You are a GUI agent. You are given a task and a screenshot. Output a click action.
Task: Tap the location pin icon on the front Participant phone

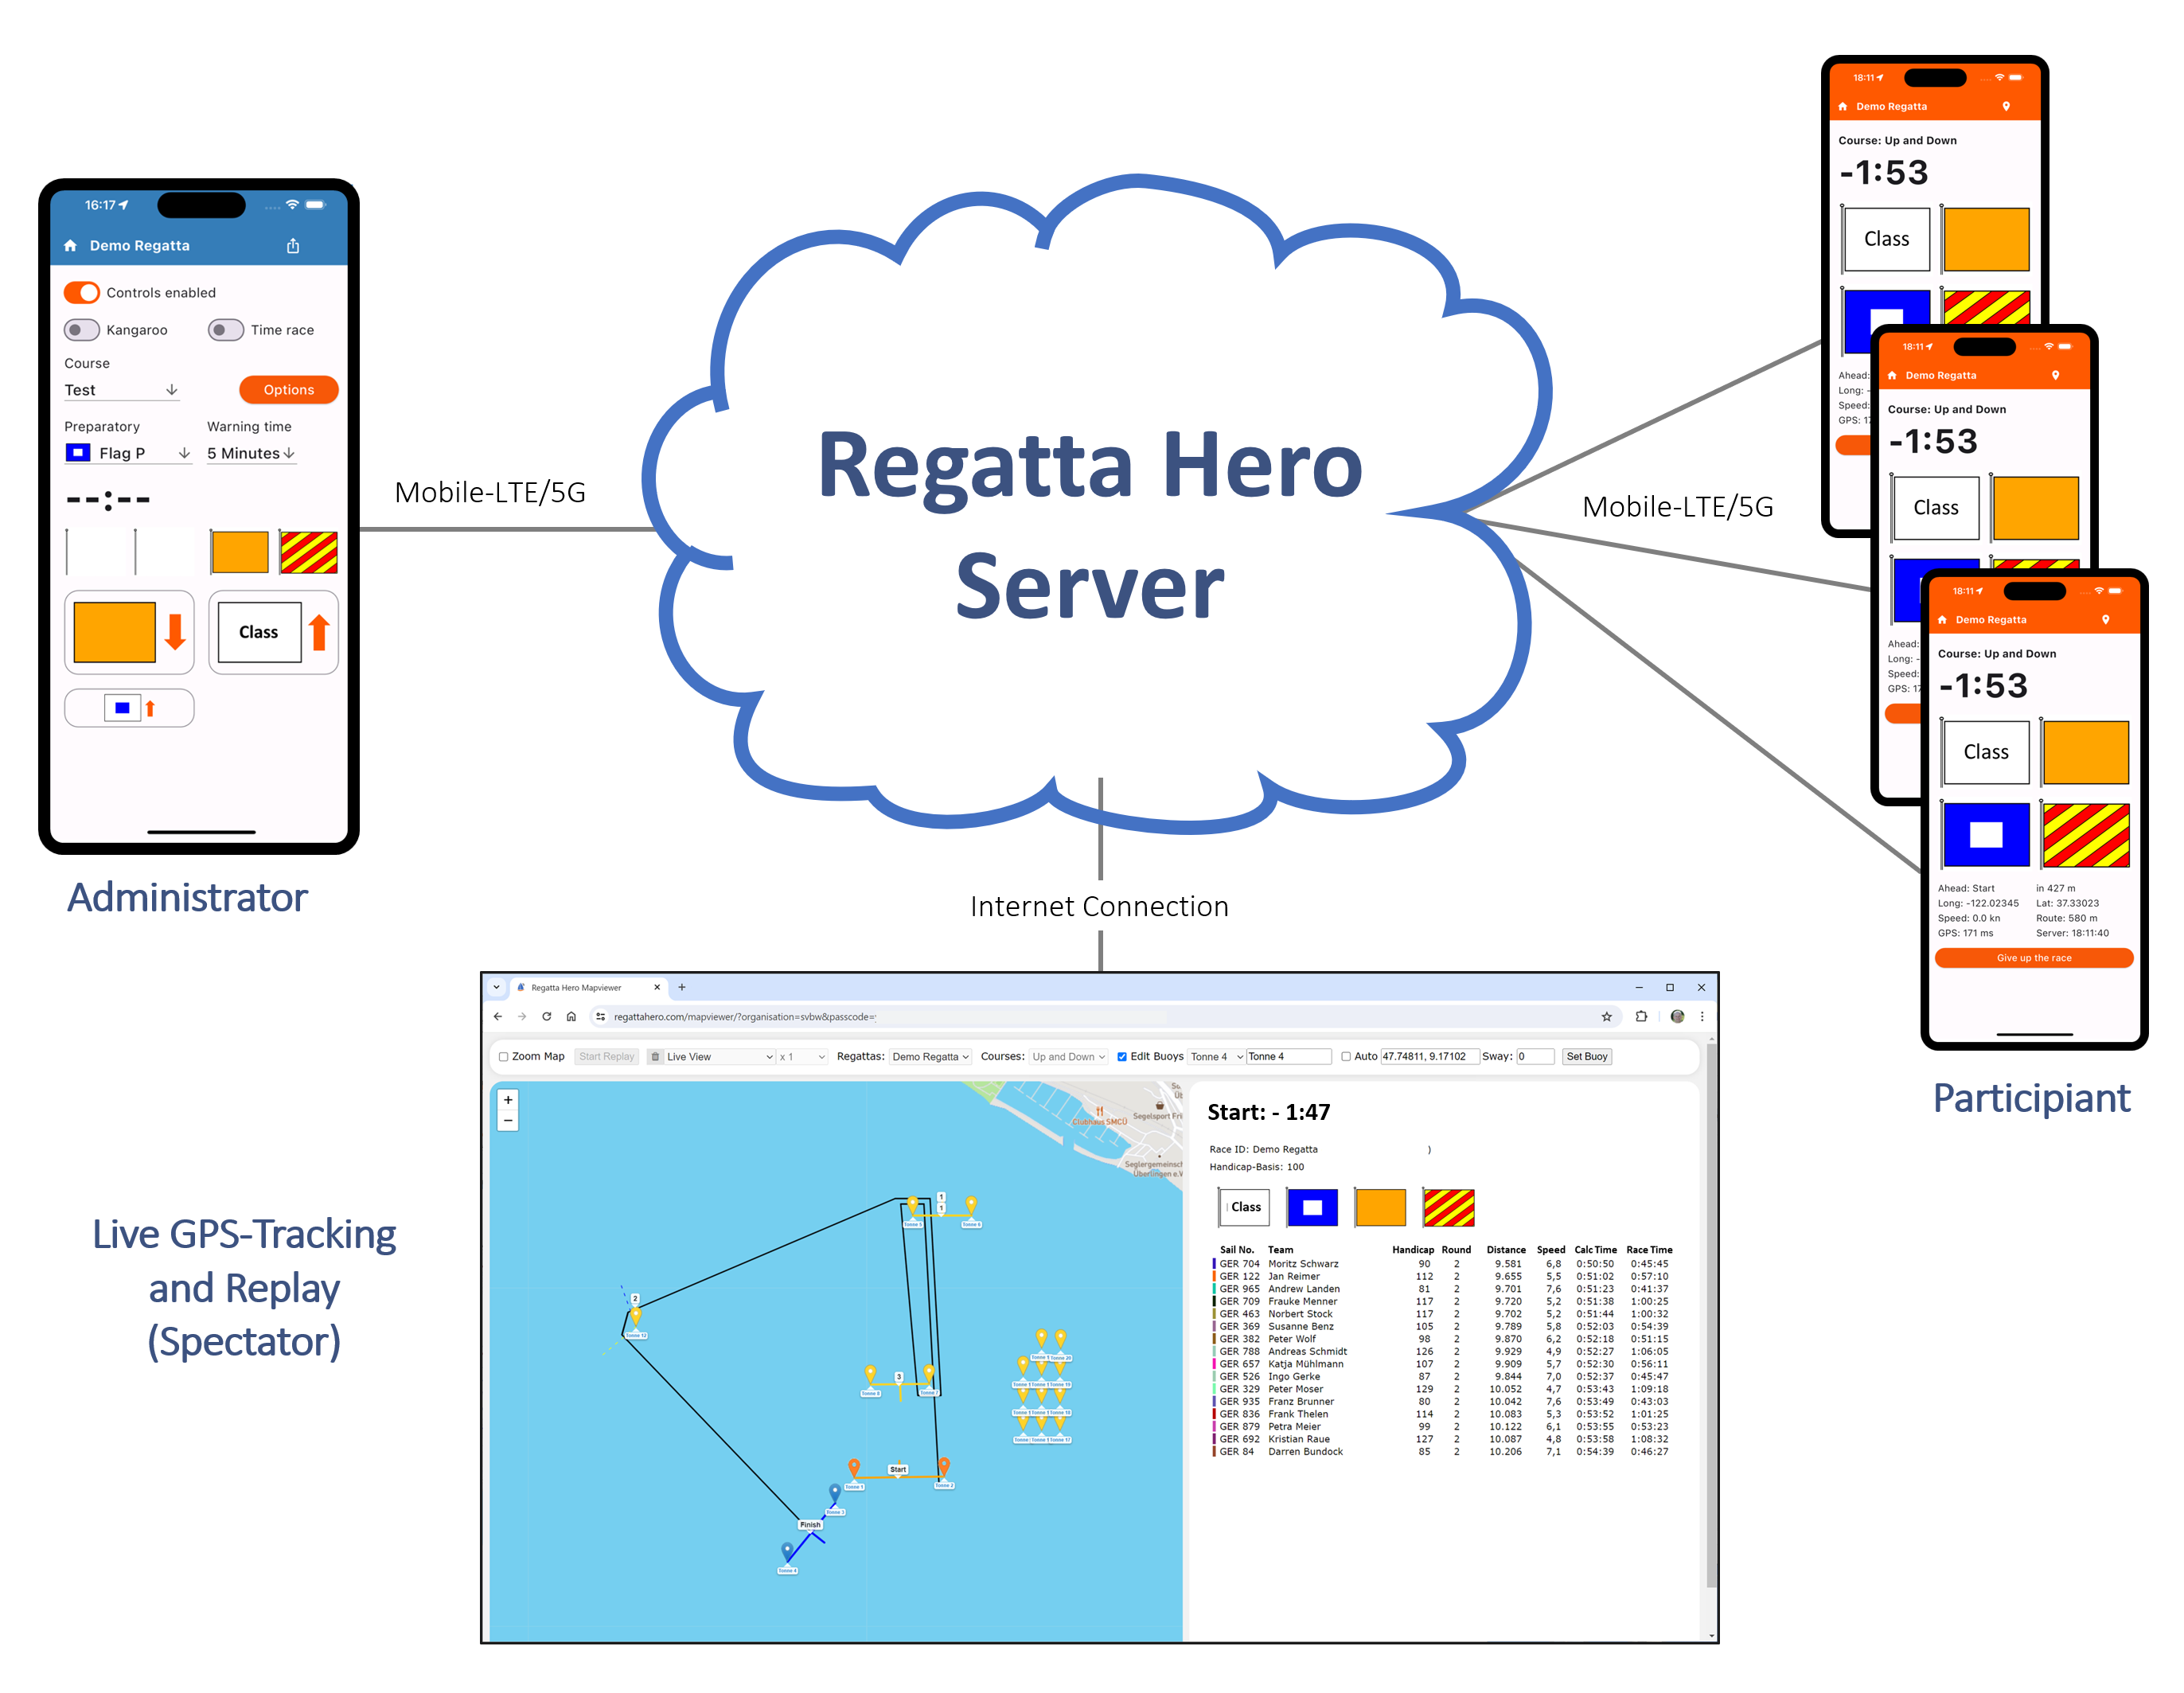(x=2106, y=620)
